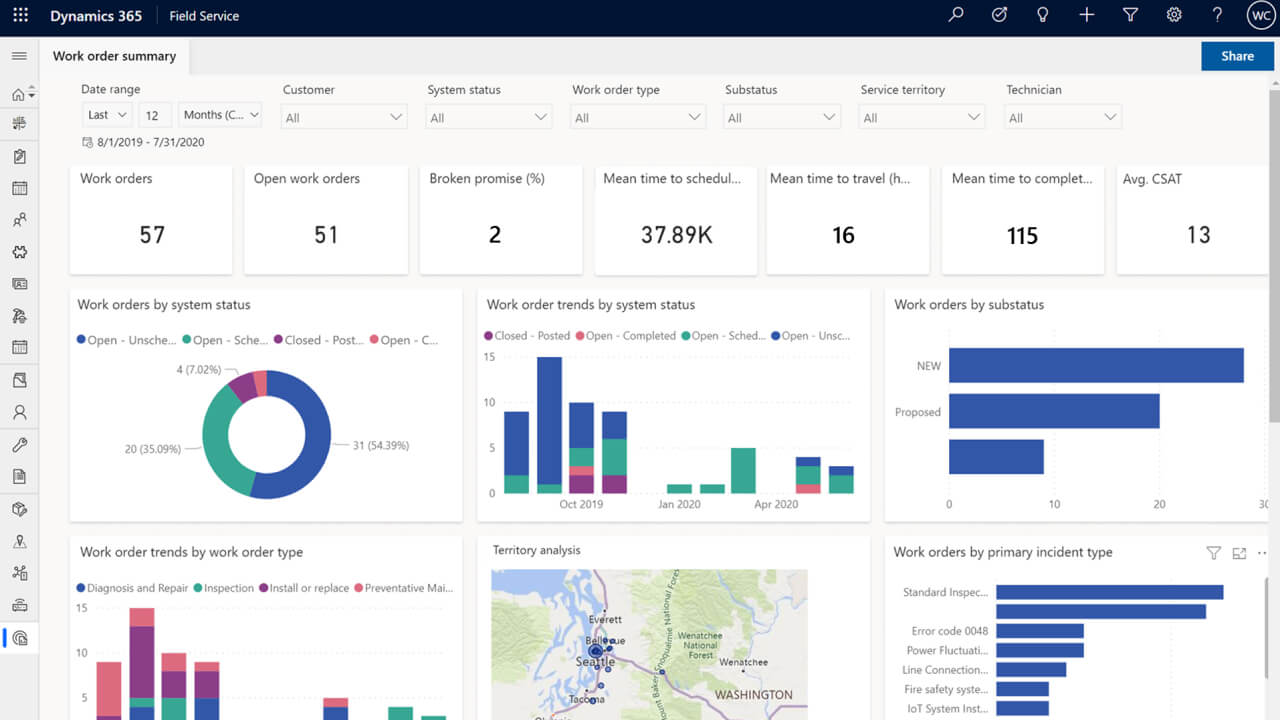Viewport: 1280px width, 720px height.
Task: Switch to the Work order summary tab
Action: click(x=115, y=56)
